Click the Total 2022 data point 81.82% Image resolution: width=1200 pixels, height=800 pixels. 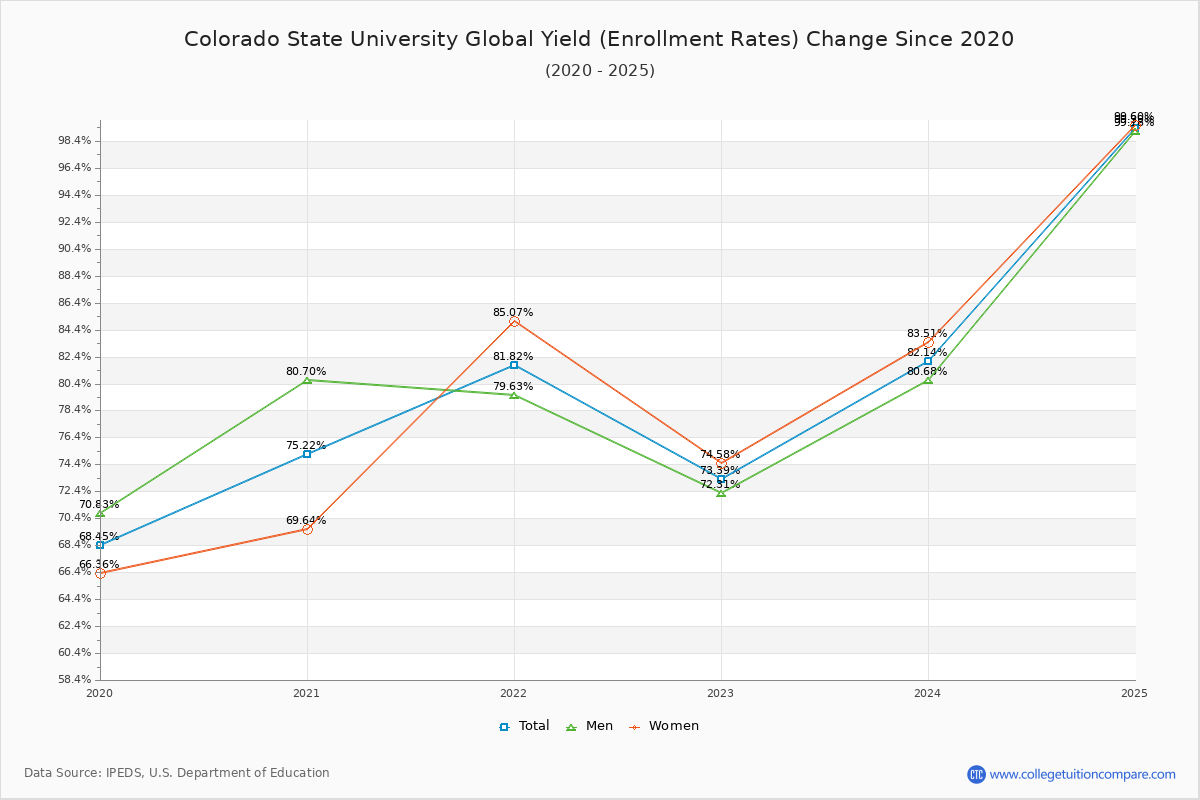[514, 365]
